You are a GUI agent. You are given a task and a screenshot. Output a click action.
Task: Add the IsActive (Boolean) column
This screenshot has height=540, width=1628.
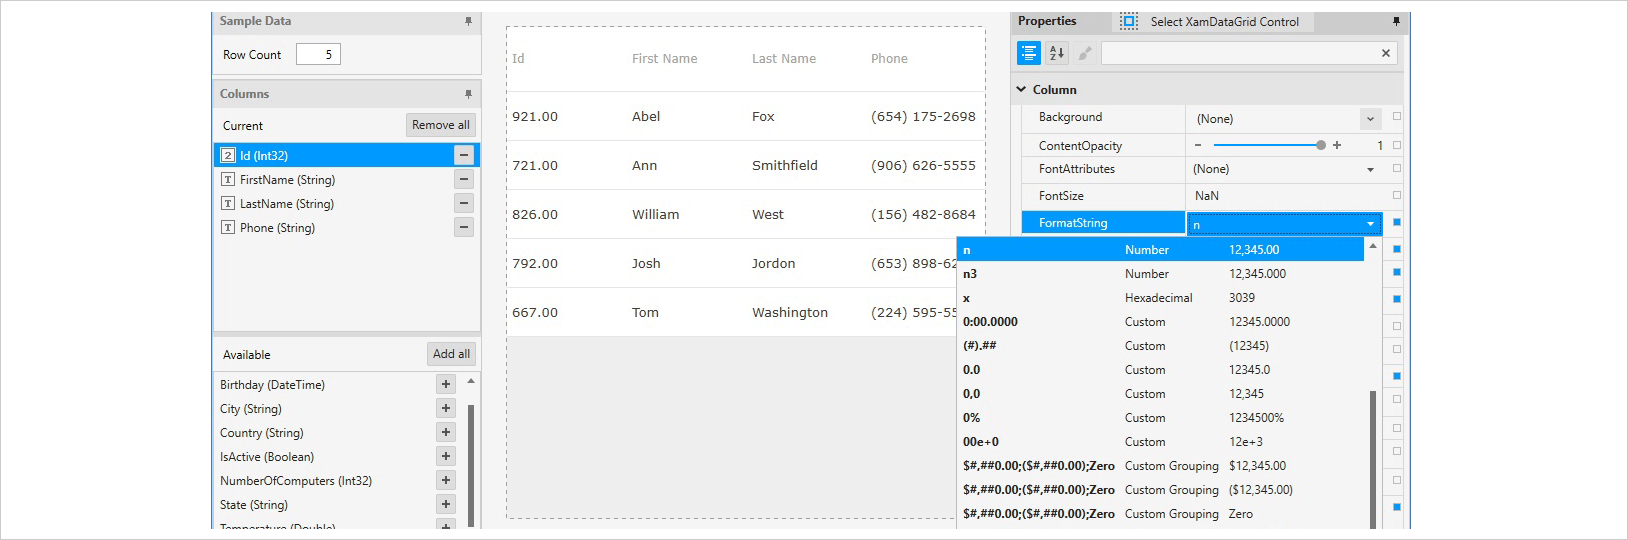point(446,456)
